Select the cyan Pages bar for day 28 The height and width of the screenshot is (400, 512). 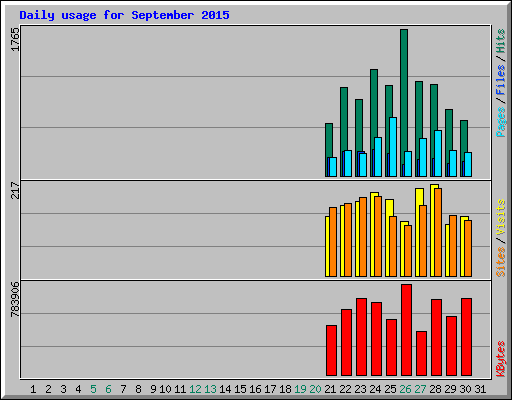[438, 153]
